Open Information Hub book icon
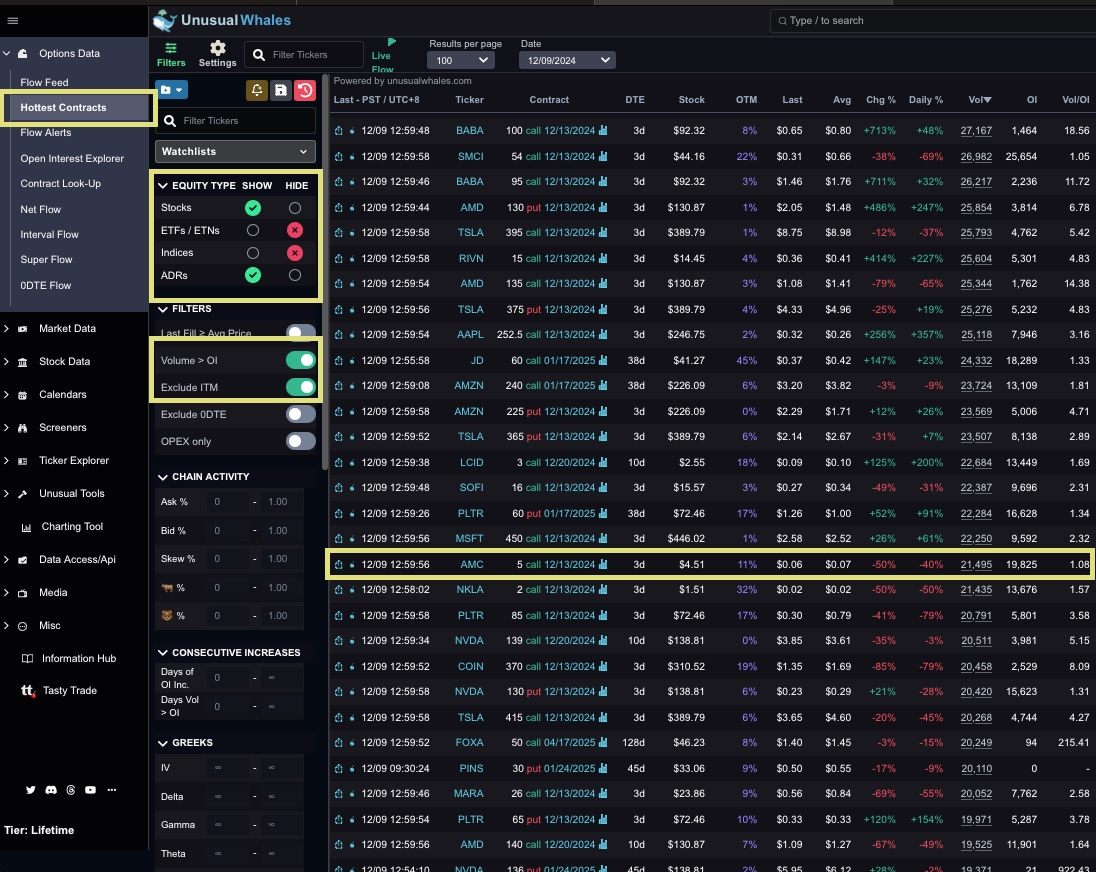 [27, 658]
